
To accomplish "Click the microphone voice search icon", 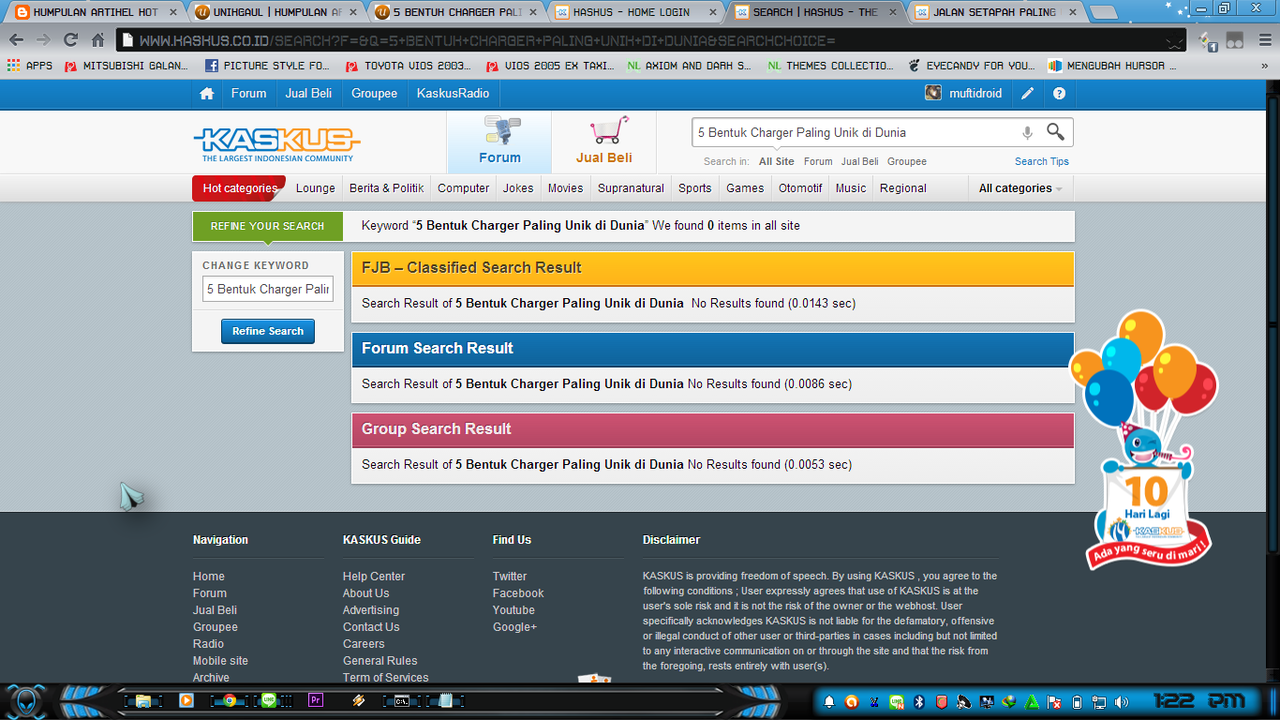I will (1027, 132).
